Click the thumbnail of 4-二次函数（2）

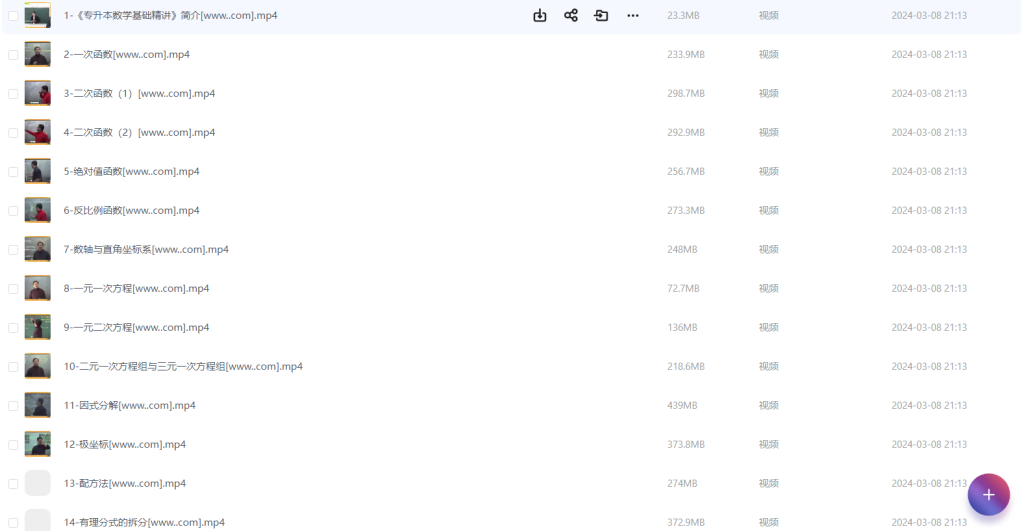38,132
